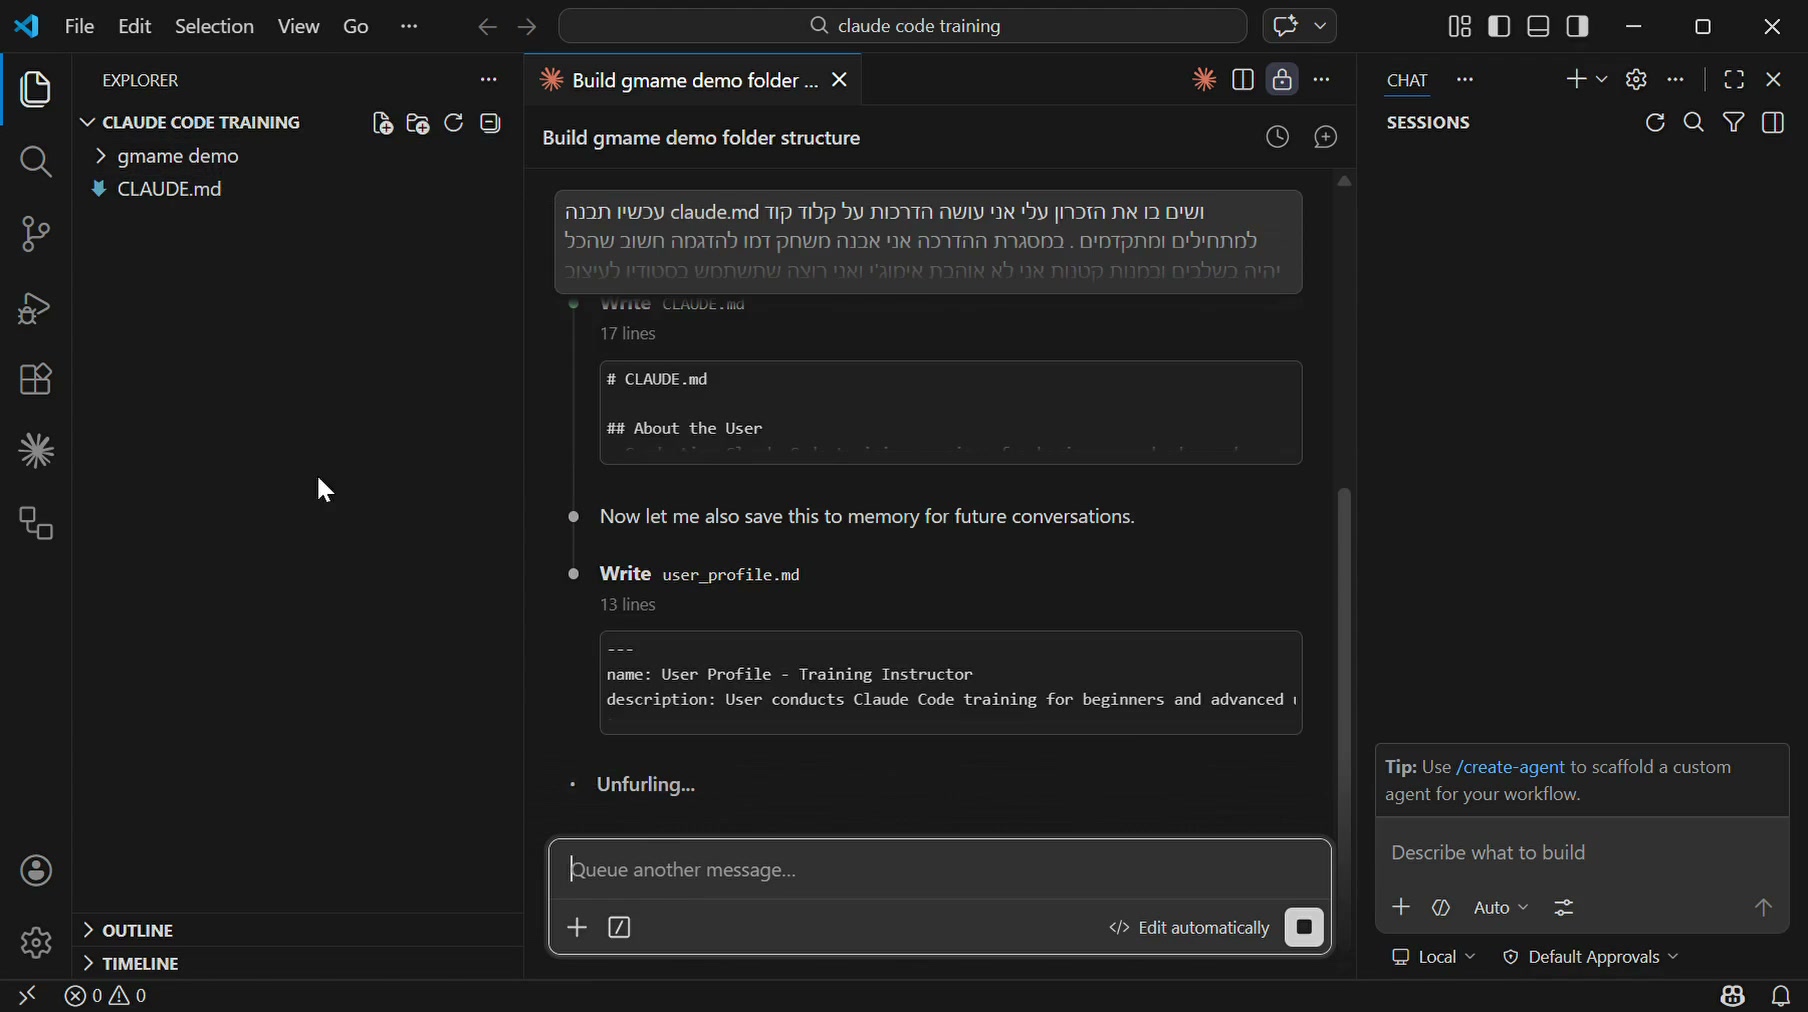Go forward in navigation history

click(x=528, y=27)
